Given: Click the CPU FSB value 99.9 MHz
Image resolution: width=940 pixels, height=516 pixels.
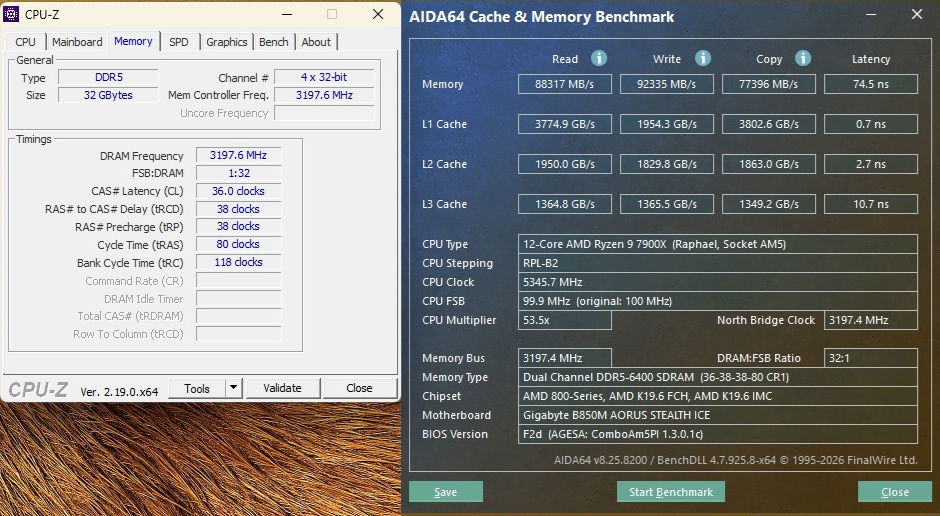Looking at the screenshot, I should point(718,301).
